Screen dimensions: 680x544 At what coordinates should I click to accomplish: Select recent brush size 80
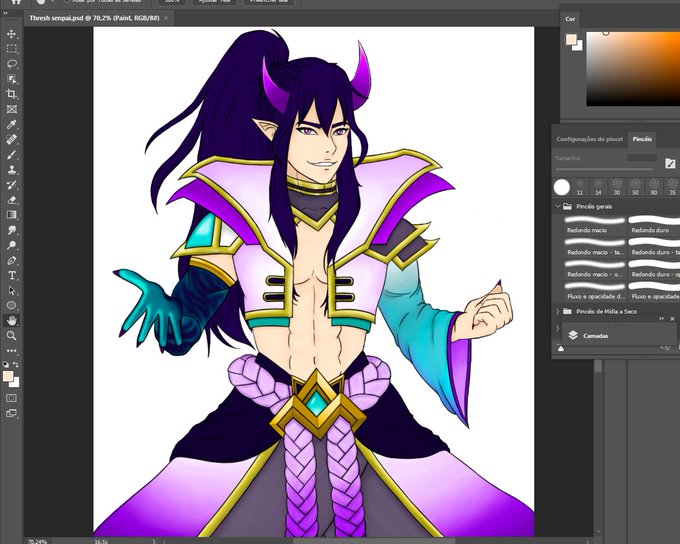coord(654,187)
